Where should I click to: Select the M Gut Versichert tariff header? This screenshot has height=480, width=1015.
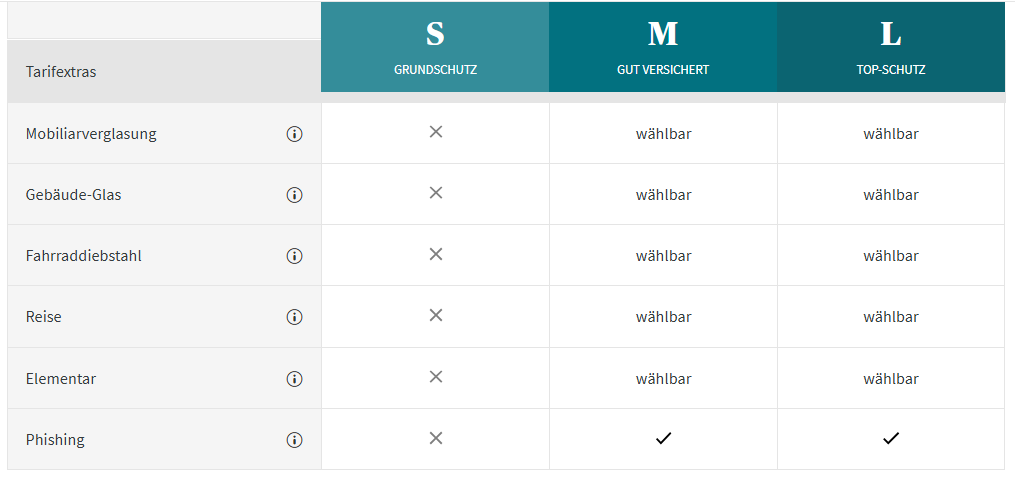click(663, 47)
